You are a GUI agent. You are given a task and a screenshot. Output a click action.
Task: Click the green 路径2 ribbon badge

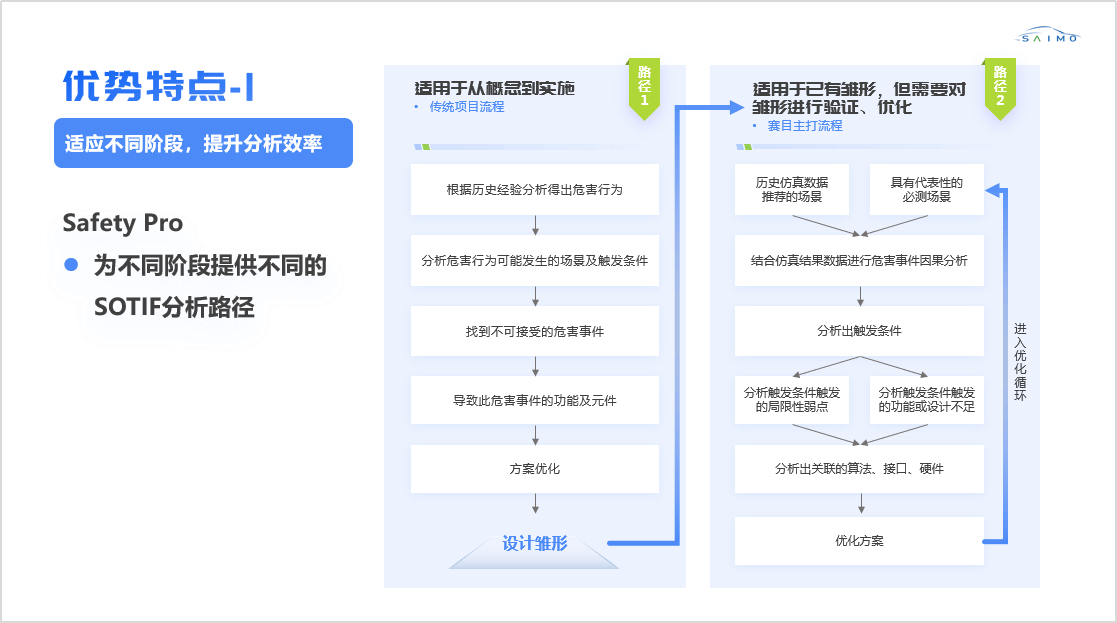[x=999, y=87]
